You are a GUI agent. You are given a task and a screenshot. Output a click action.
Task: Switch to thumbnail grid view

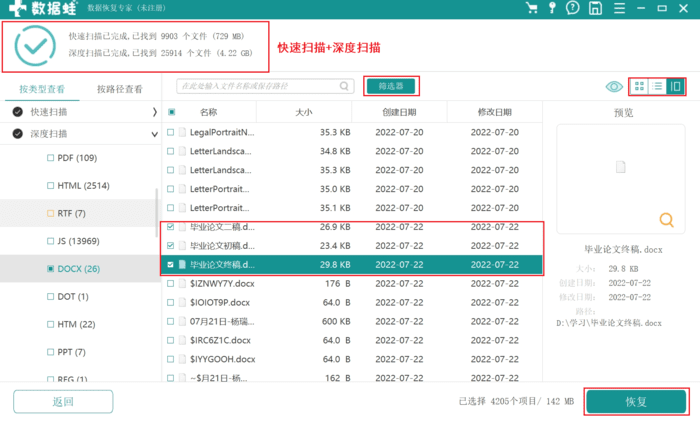tap(640, 87)
